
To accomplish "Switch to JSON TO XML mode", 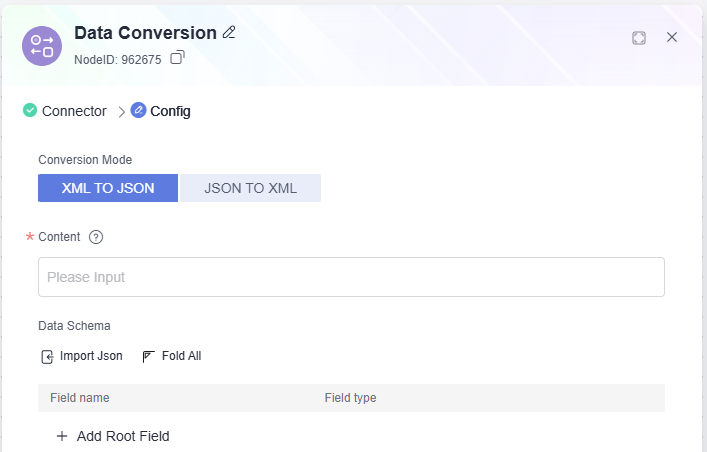I will coord(250,188).
